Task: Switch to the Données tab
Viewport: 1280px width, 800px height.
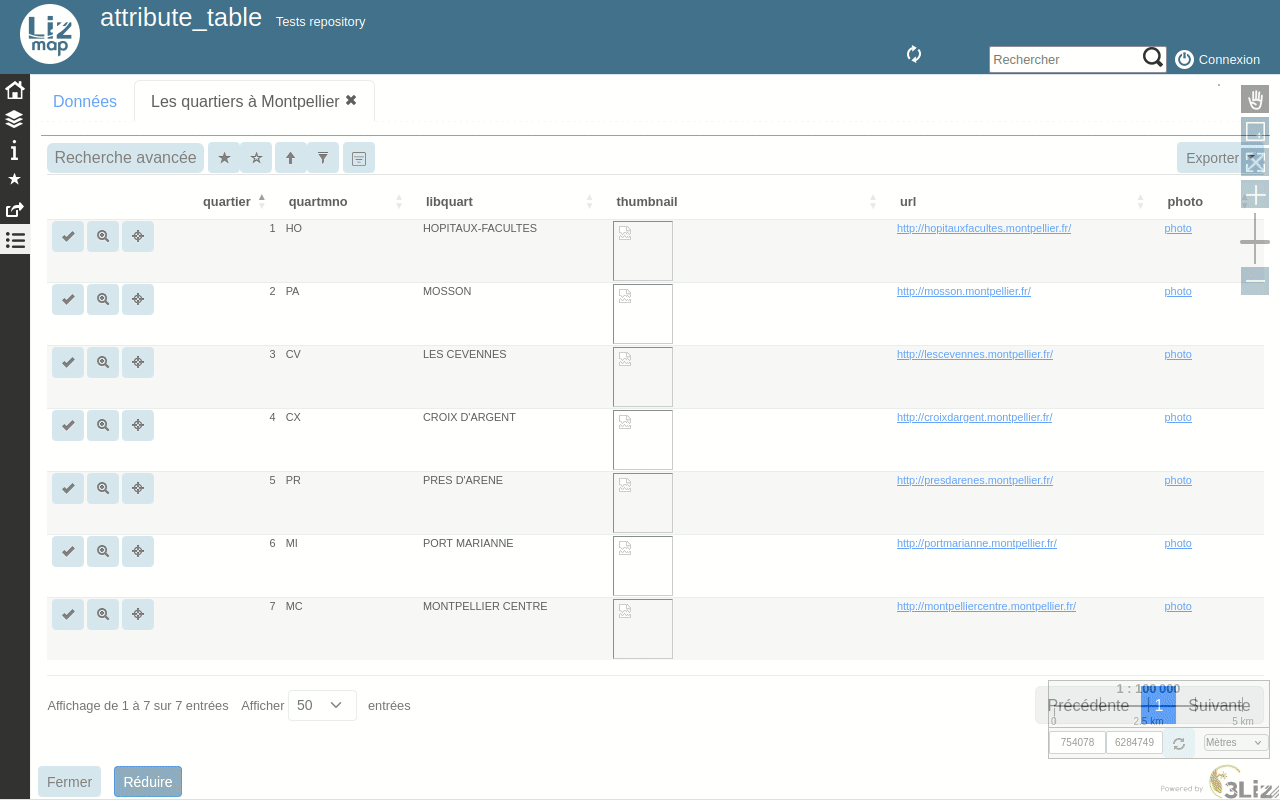Action: coord(85,101)
